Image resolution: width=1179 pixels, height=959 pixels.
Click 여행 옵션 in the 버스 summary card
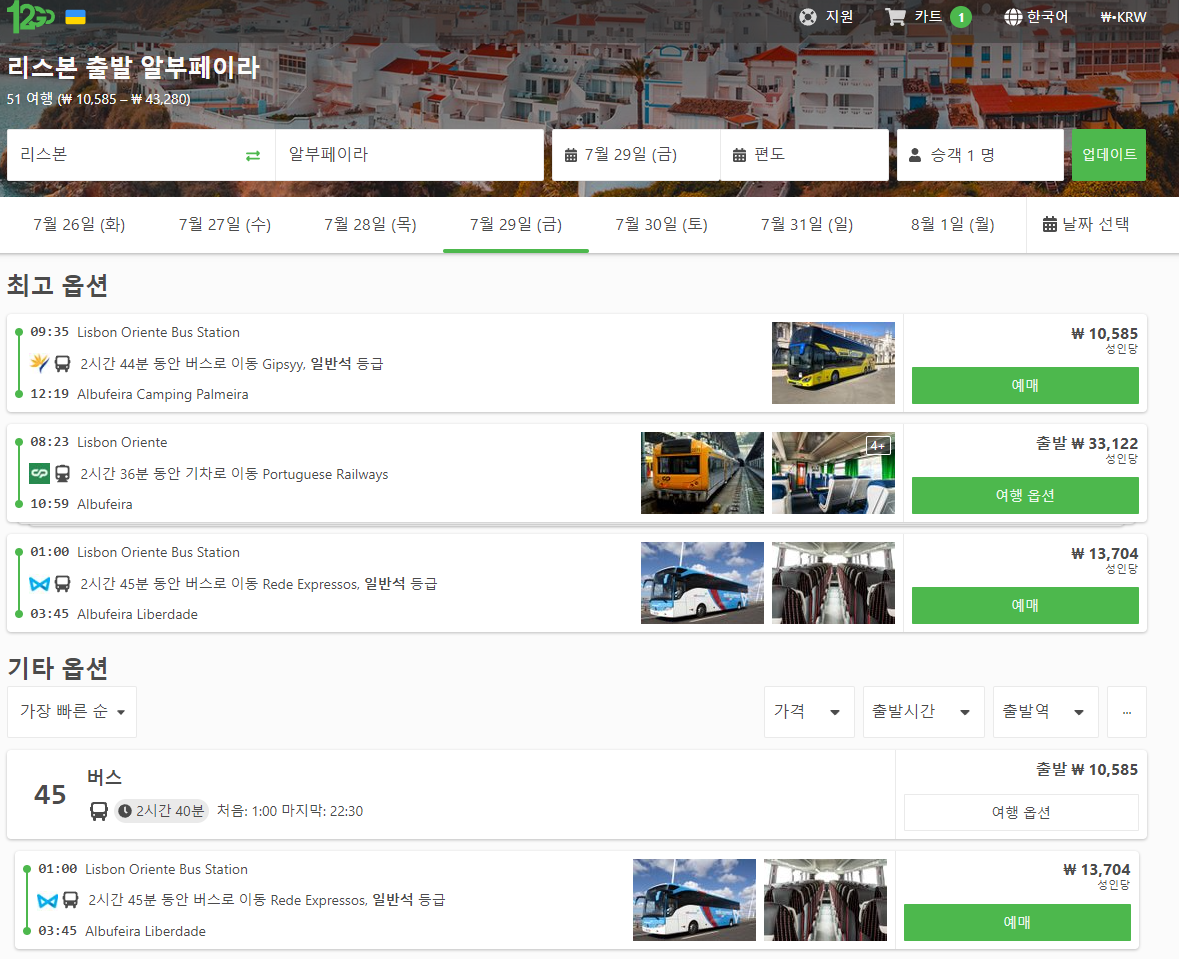pyautogui.click(x=1021, y=812)
